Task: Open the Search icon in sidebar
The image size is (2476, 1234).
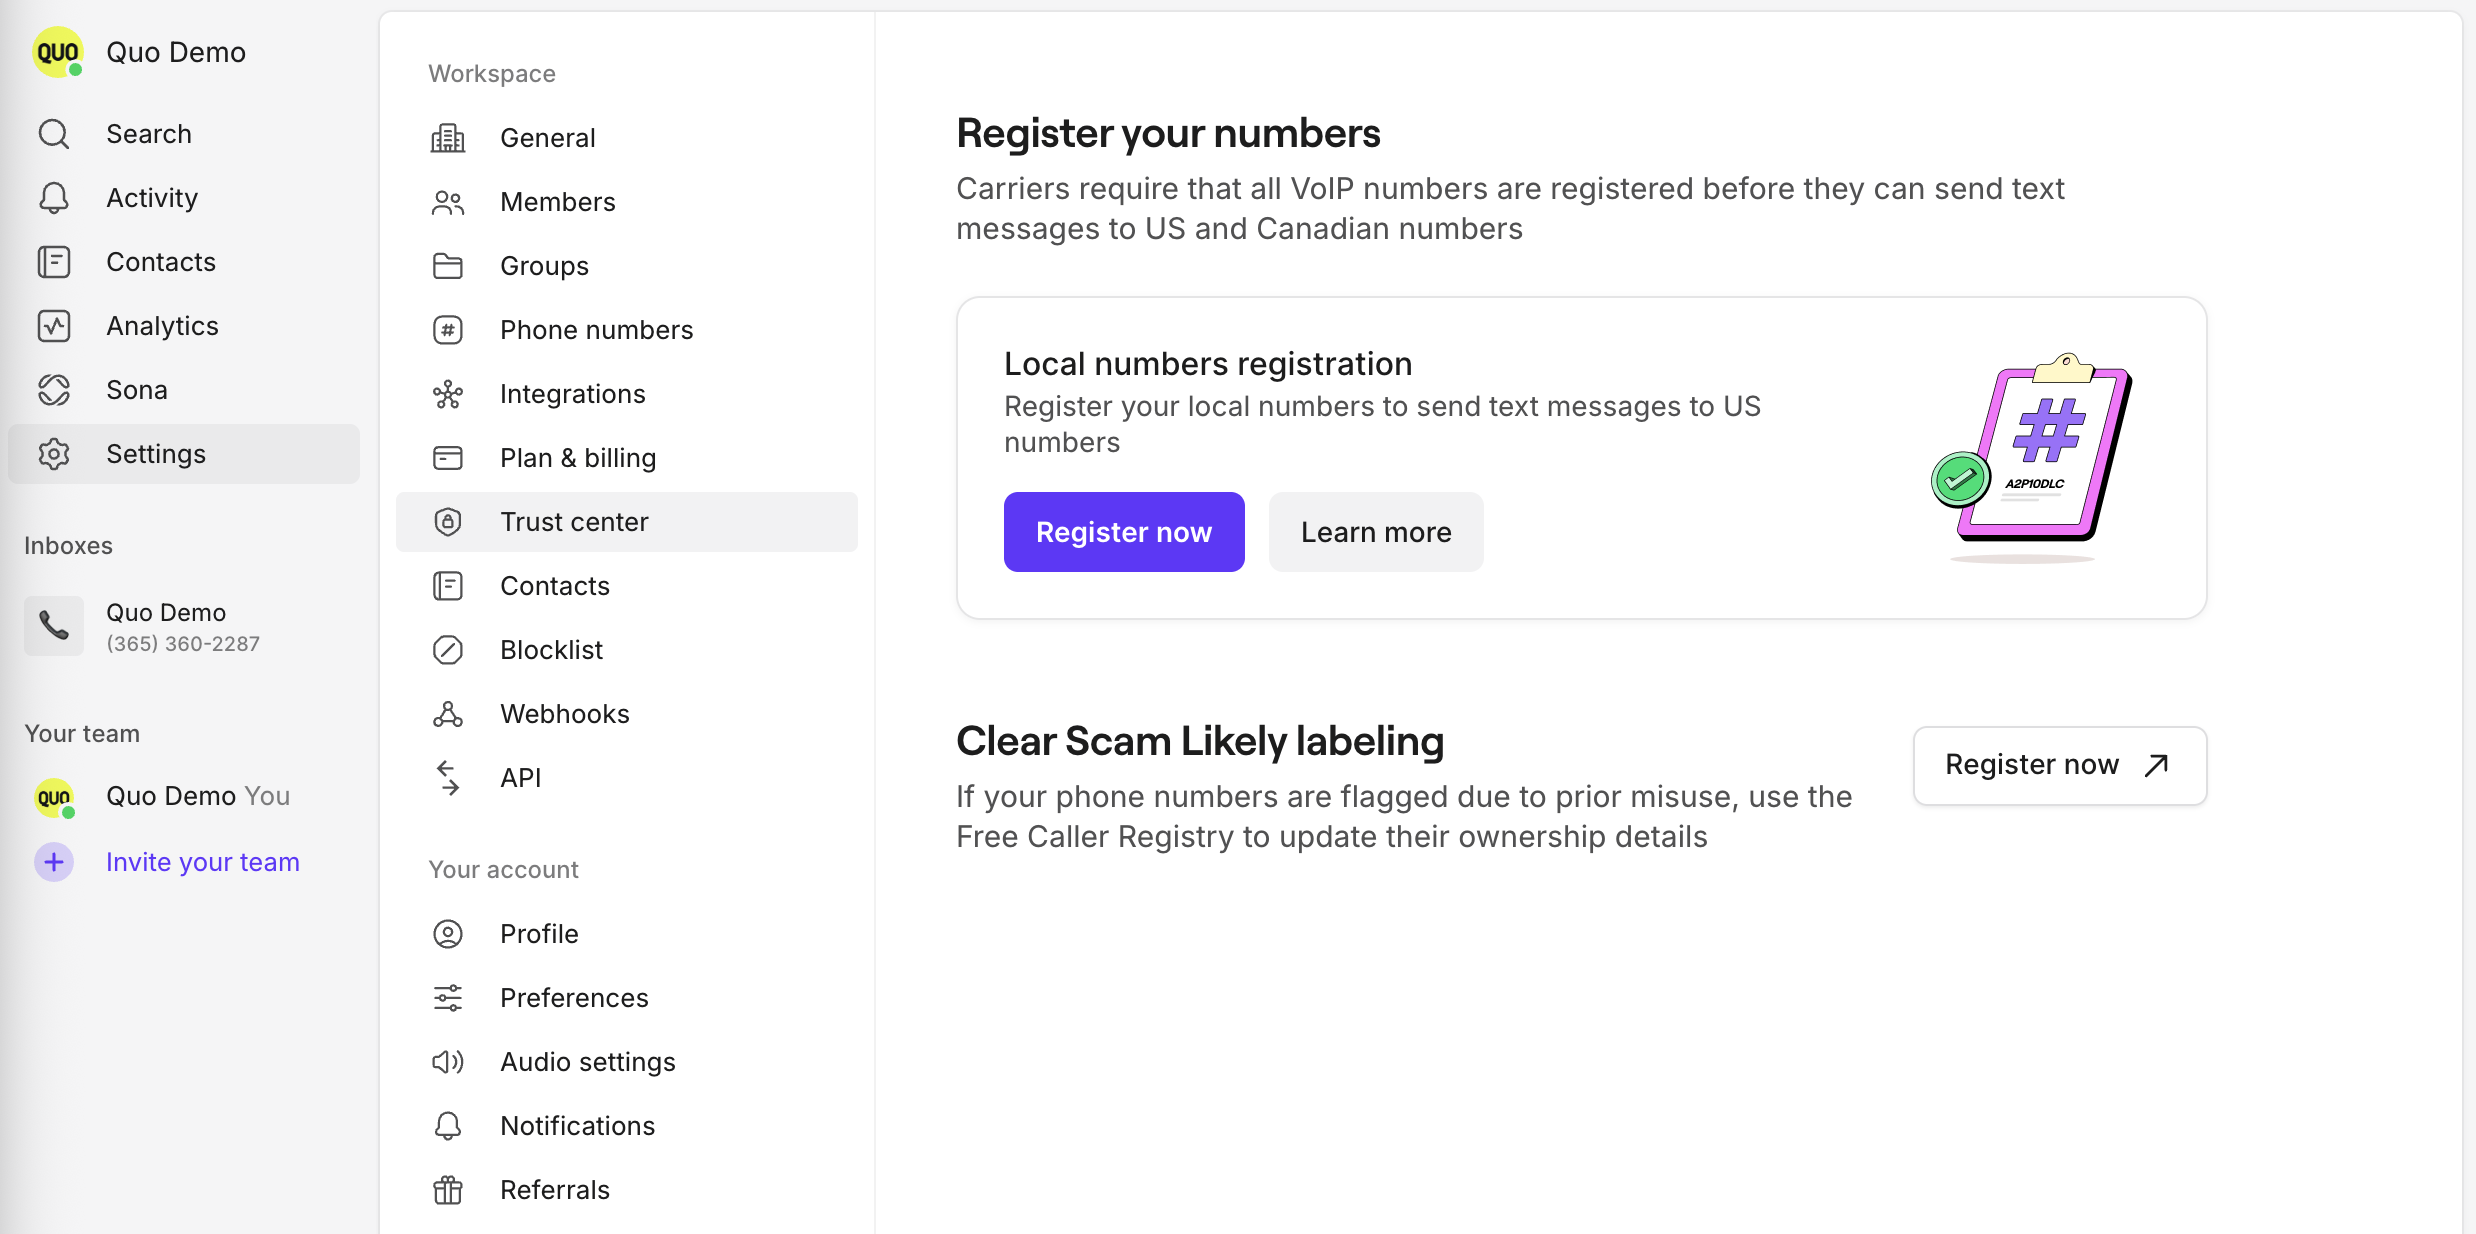Action: (54, 133)
